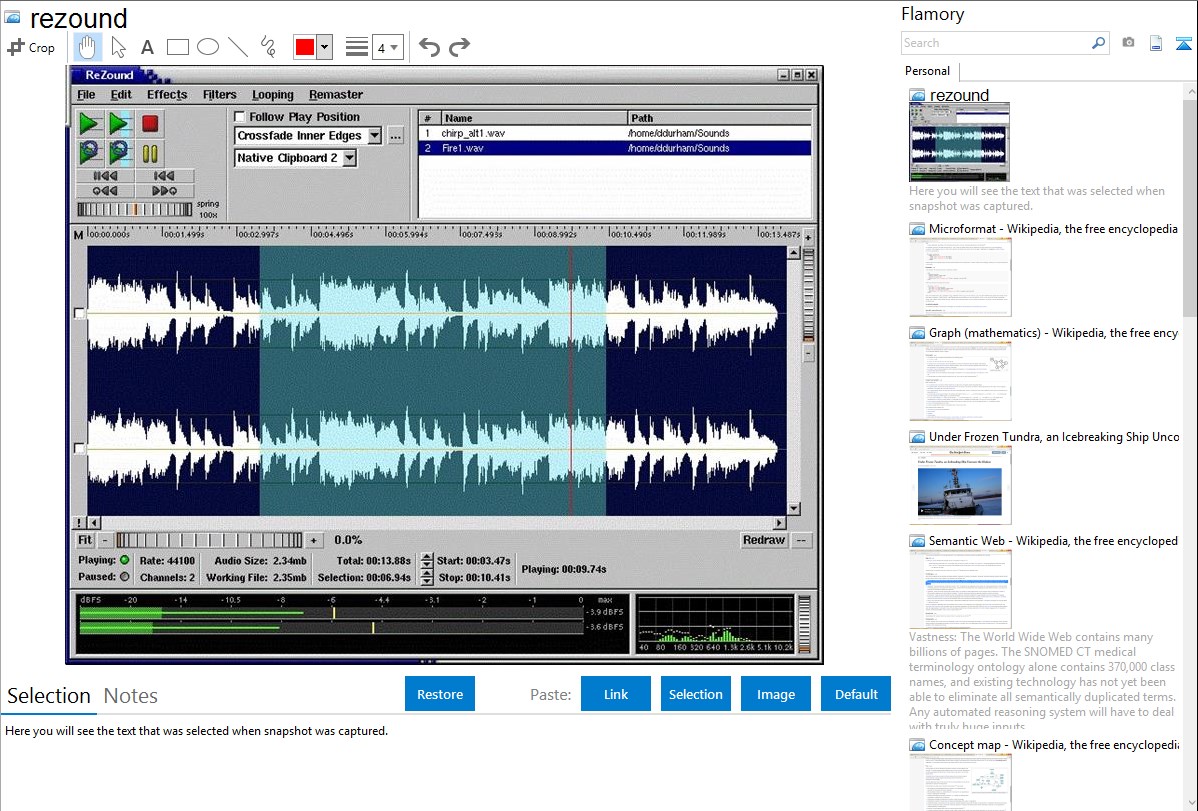Image resolution: width=1198 pixels, height=811 pixels.
Task: Enable Follow Play Position checkbox
Action: (x=240, y=116)
